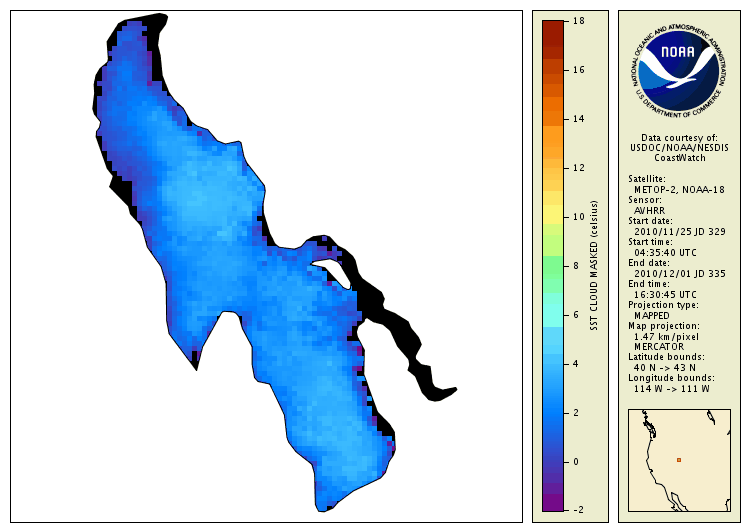Click the orange location marker on inset map
The width and height of the screenshot is (750, 532).
(679, 460)
